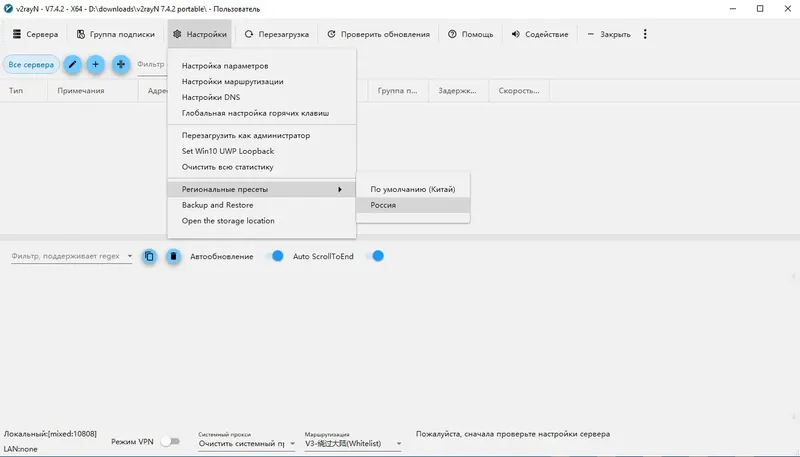This screenshot has width=800, height=457.
Task: Toggle the Auto ScrollToEnd switch
Action: pyautogui.click(x=376, y=256)
